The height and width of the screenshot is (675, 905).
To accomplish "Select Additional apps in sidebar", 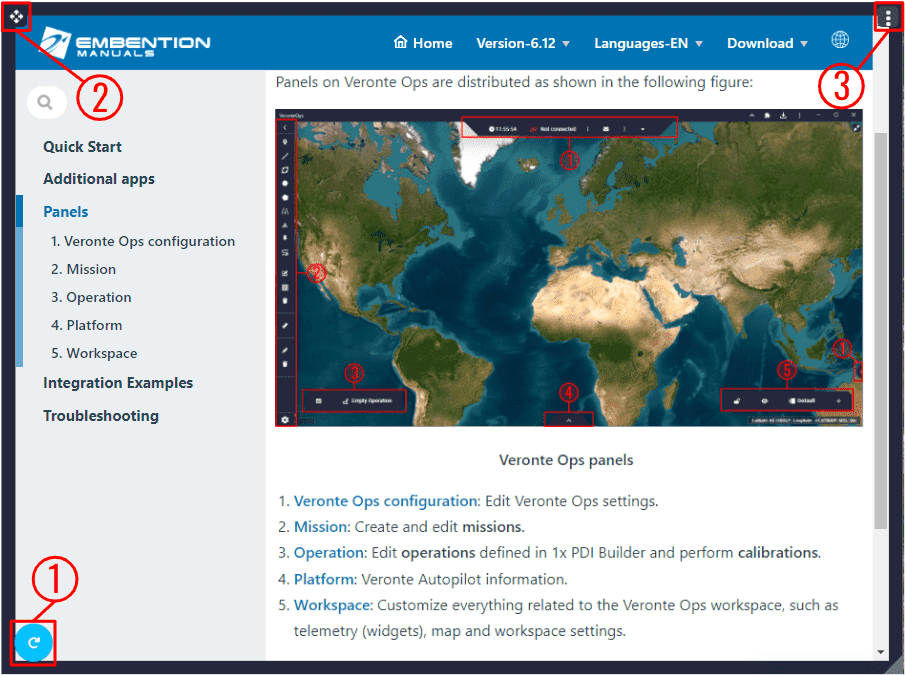I will (x=98, y=179).
